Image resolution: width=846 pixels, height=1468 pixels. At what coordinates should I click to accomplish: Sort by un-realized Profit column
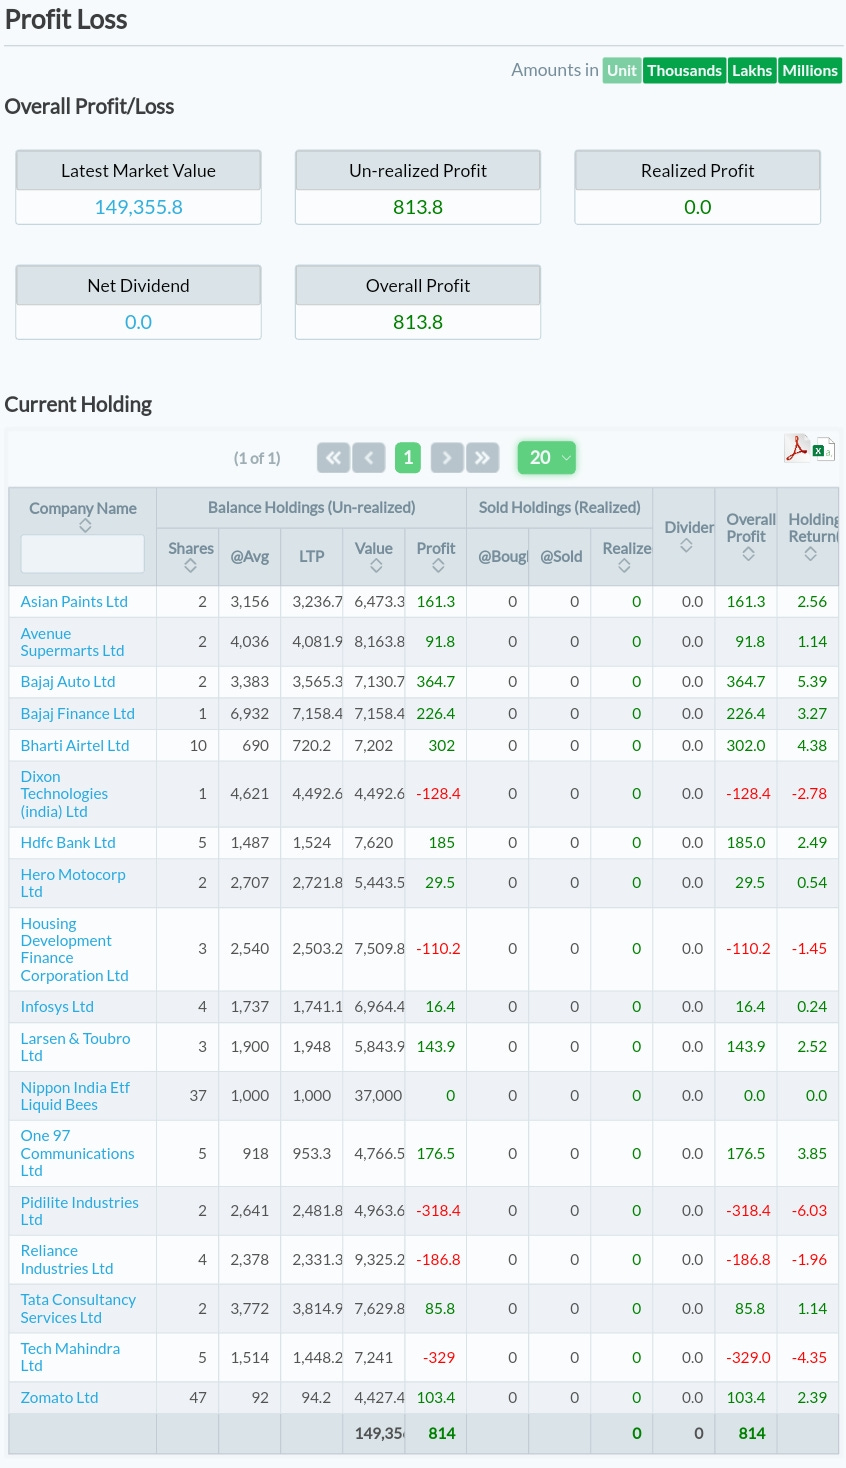pyautogui.click(x=438, y=566)
